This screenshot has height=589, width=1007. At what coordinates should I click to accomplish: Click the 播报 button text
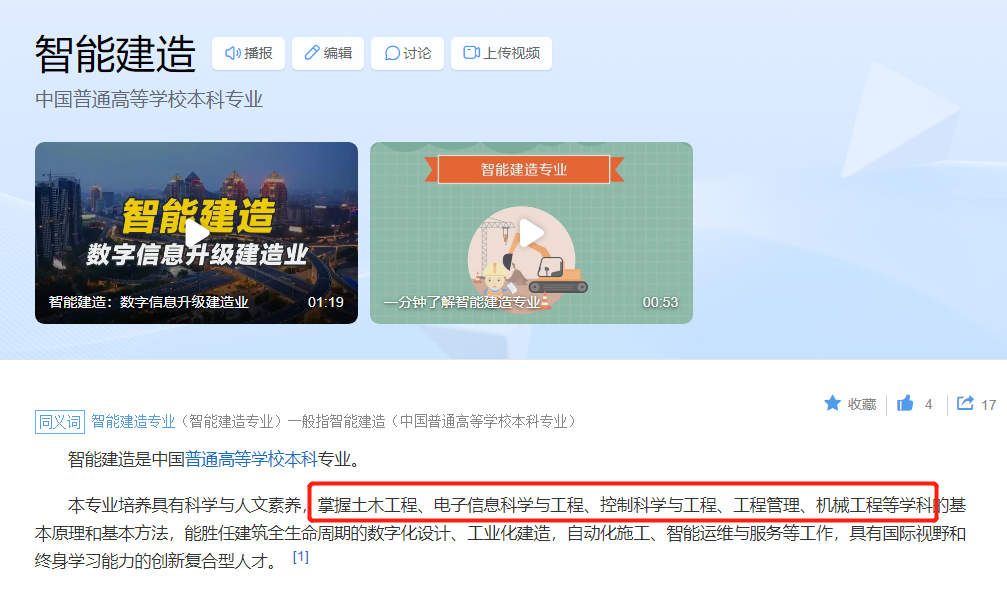coord(258,53)
